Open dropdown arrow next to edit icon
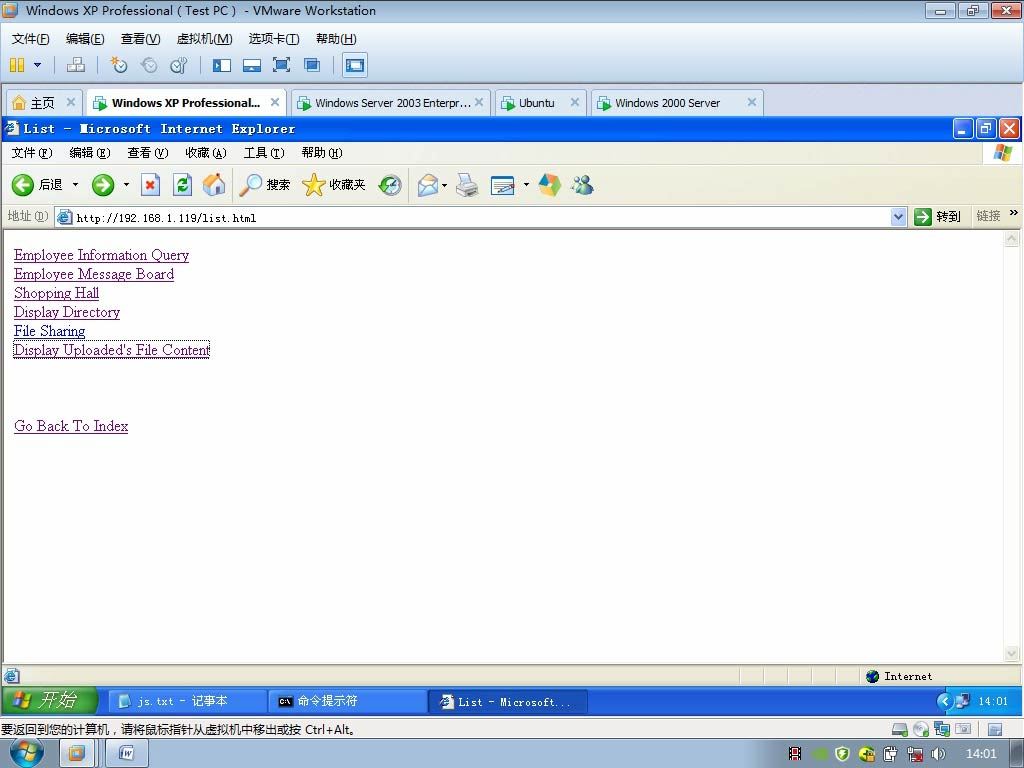1024x768 pixels. 526,185
